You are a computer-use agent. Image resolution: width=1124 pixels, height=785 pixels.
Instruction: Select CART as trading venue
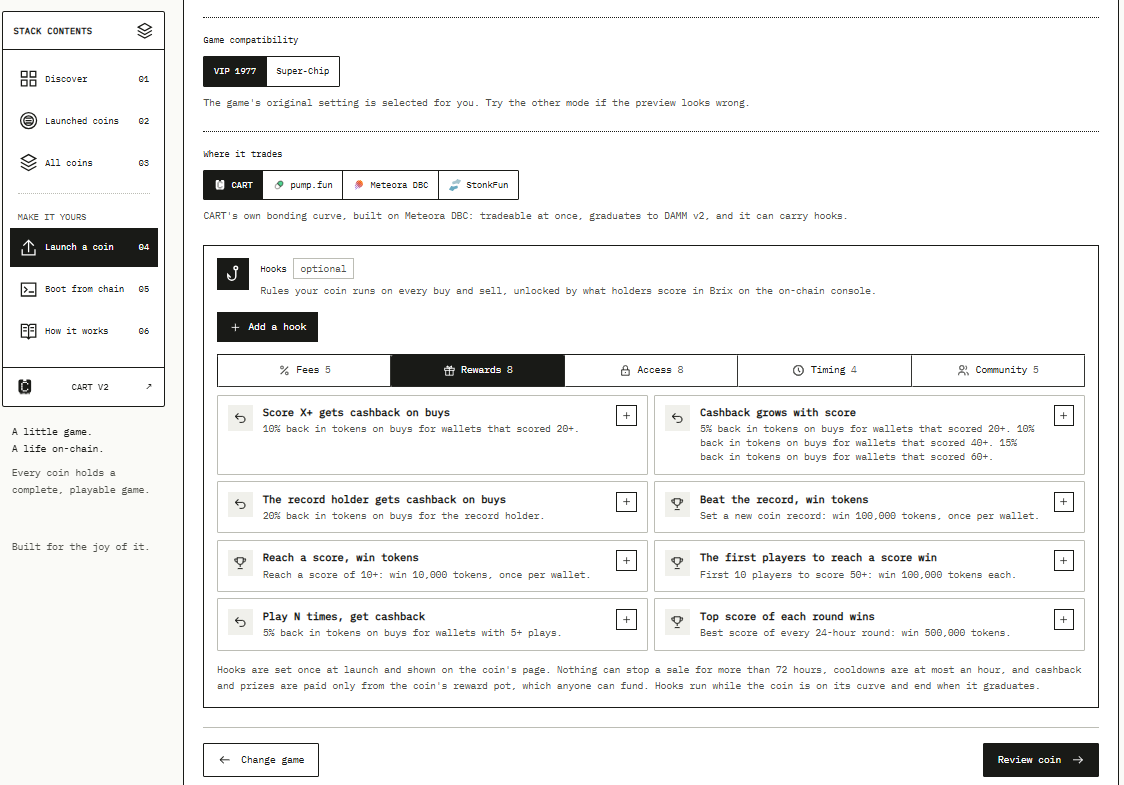233,185
